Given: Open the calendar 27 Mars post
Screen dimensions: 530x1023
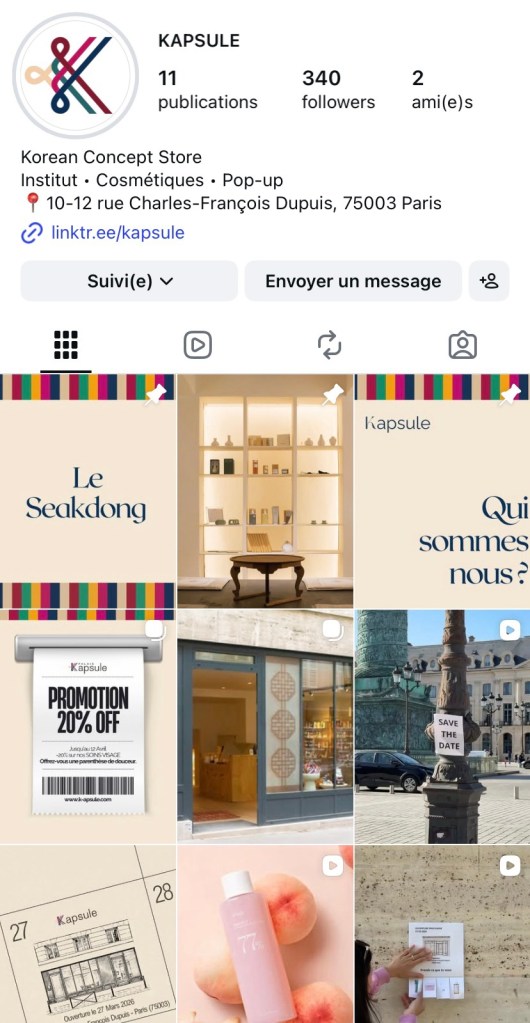Looking at the screenshot, I should tap(87, 934).
